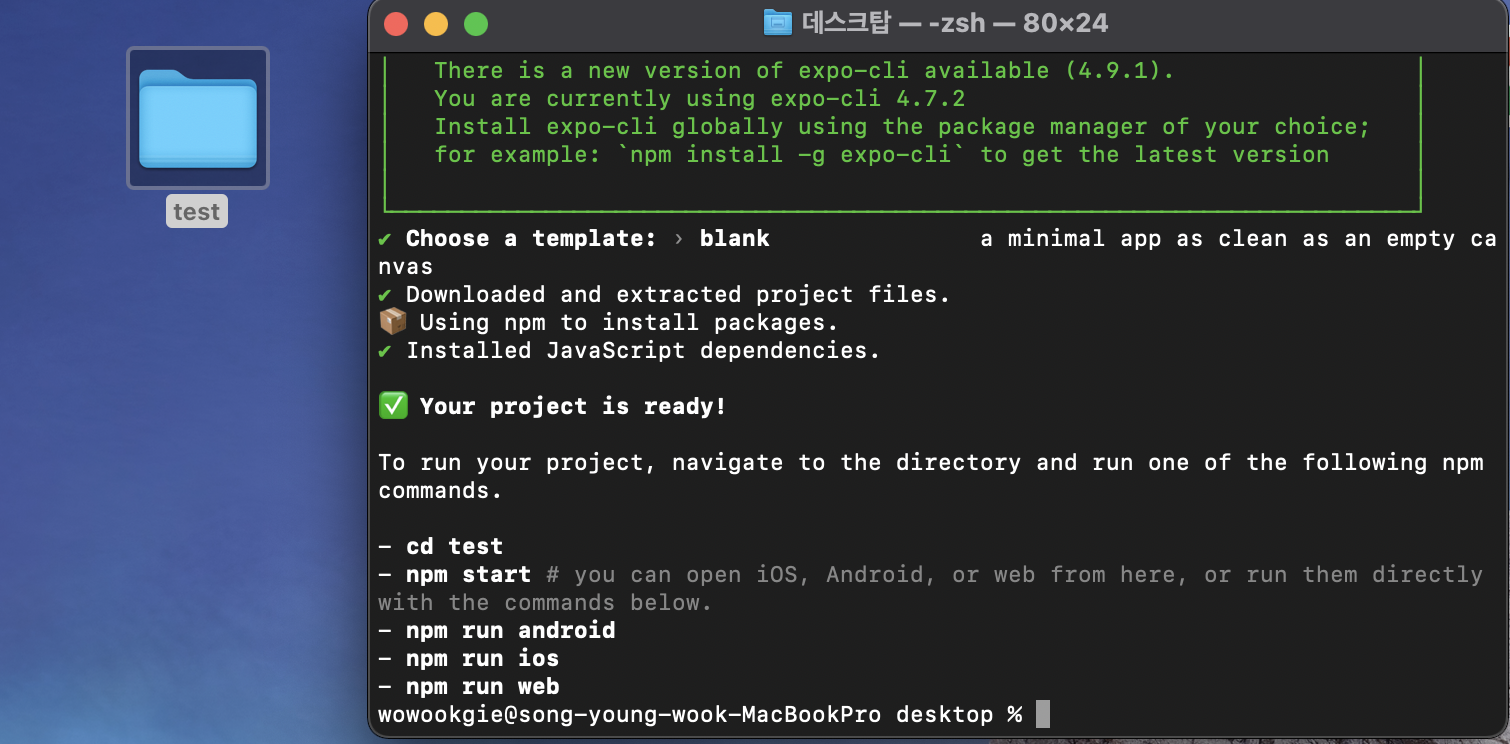Click the 'Install expo-cli globally' line
Viewport: 1510px width, 744px height.
(902, 126)
